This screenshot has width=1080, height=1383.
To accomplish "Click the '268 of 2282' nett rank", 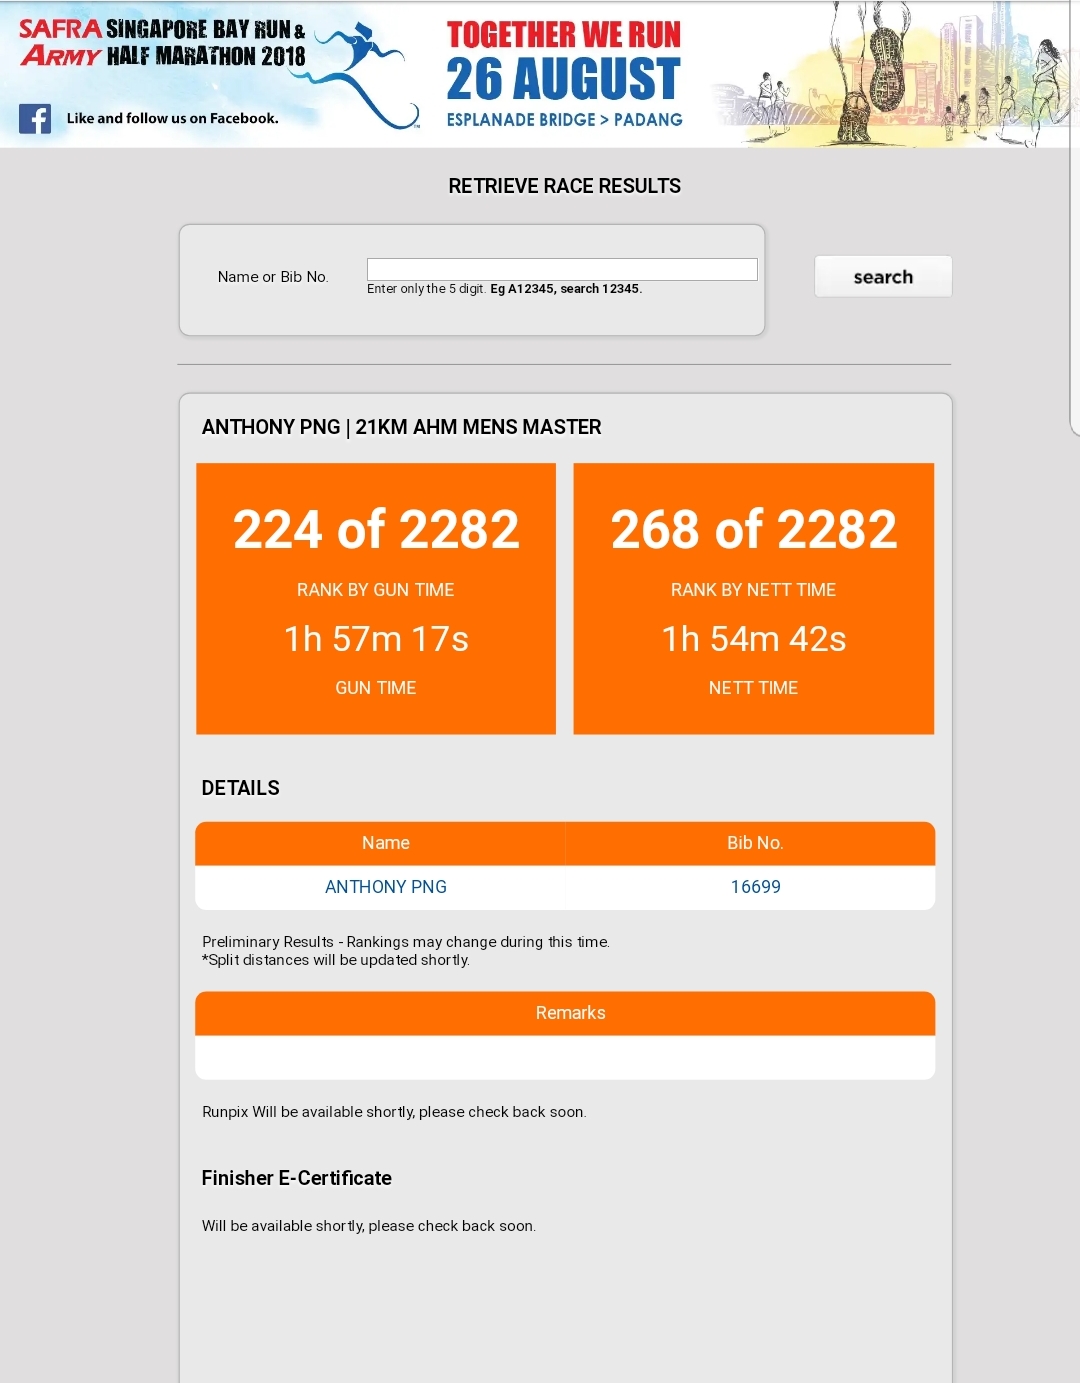I will point(754,529).
